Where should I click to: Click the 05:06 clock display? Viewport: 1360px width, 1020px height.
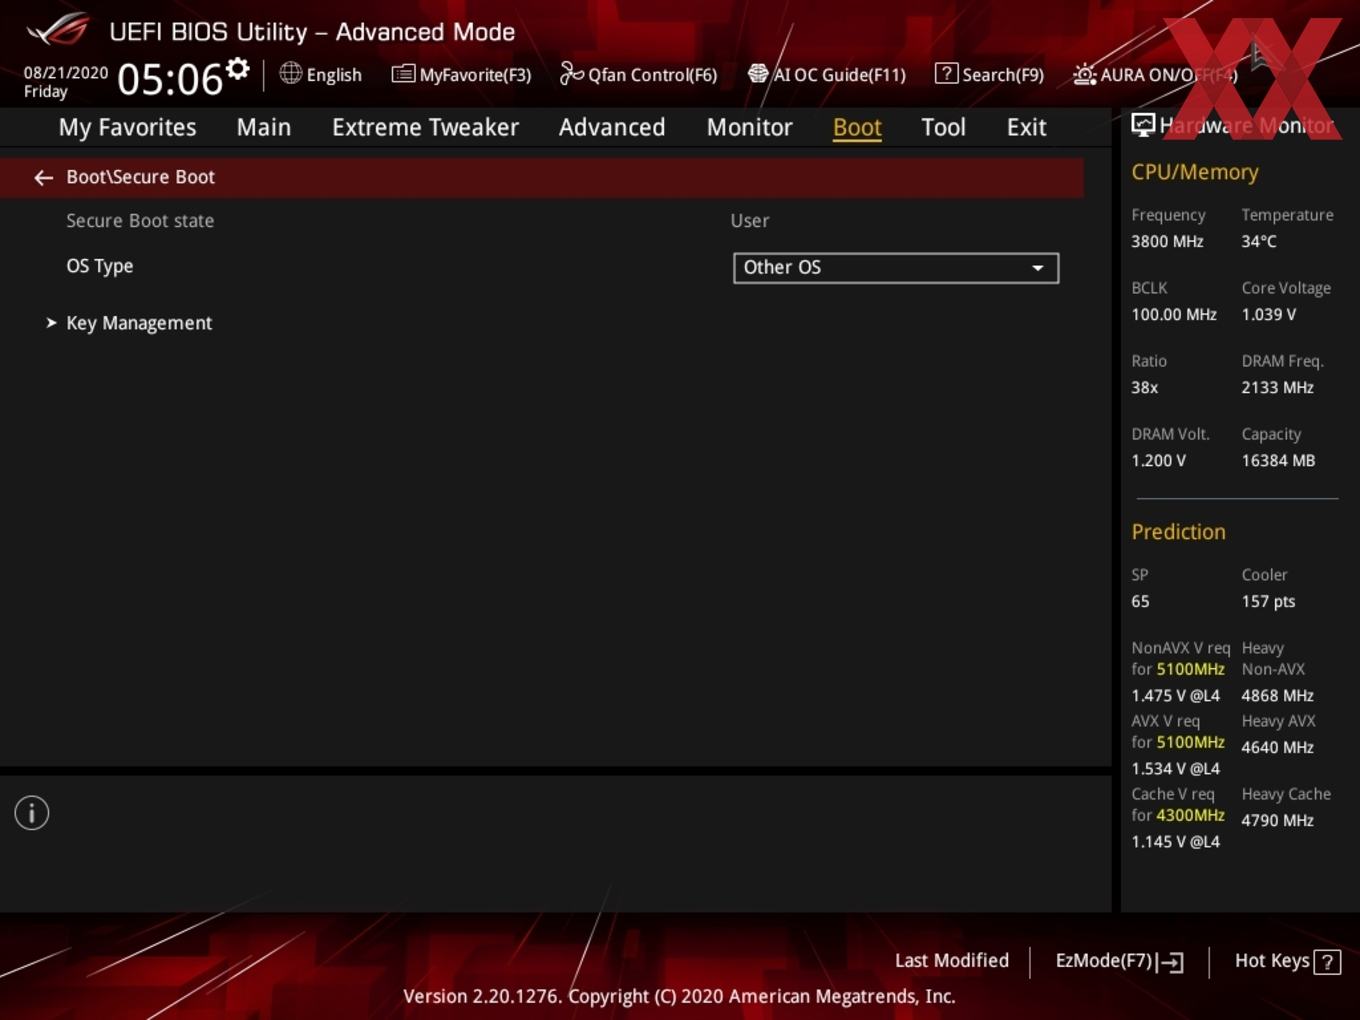pyautogui.click(x=170, y=80)
